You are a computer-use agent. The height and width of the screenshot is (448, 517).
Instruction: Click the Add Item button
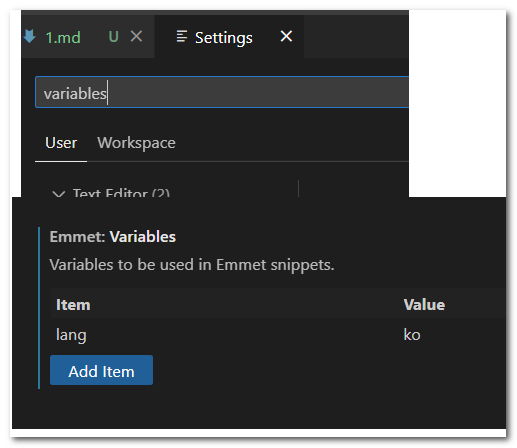[101, 370]
